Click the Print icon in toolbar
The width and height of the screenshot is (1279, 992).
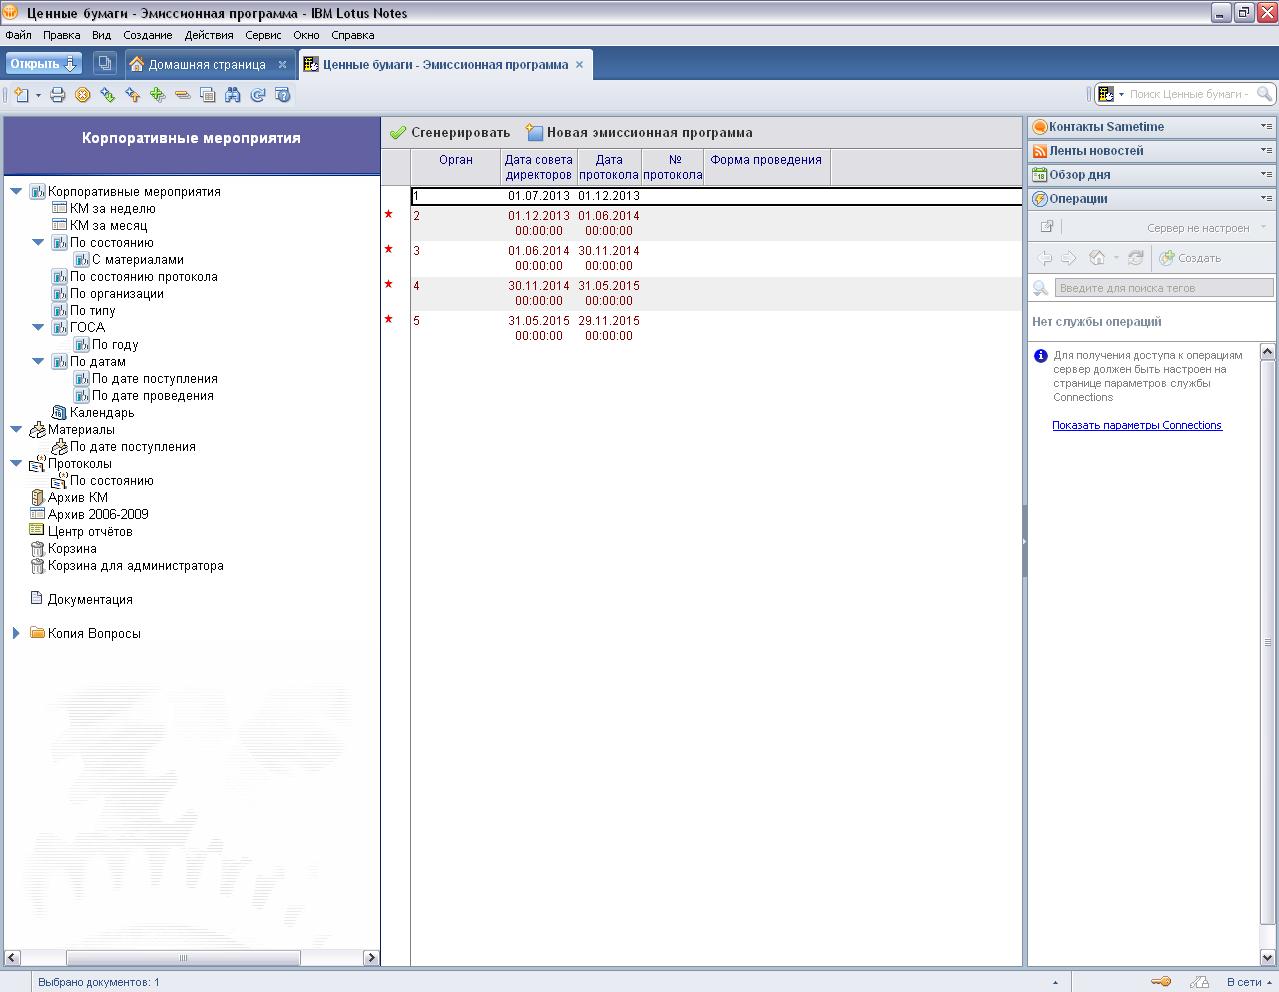(58, 95)
